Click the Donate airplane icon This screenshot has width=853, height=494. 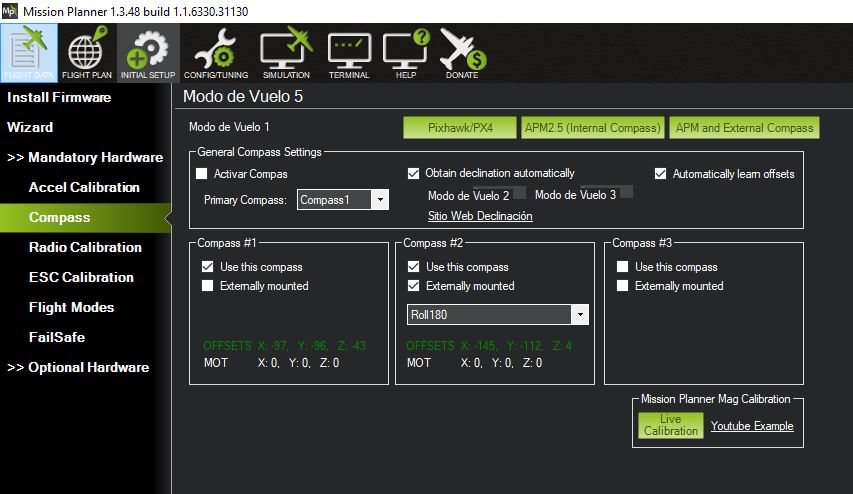point(462,52)
